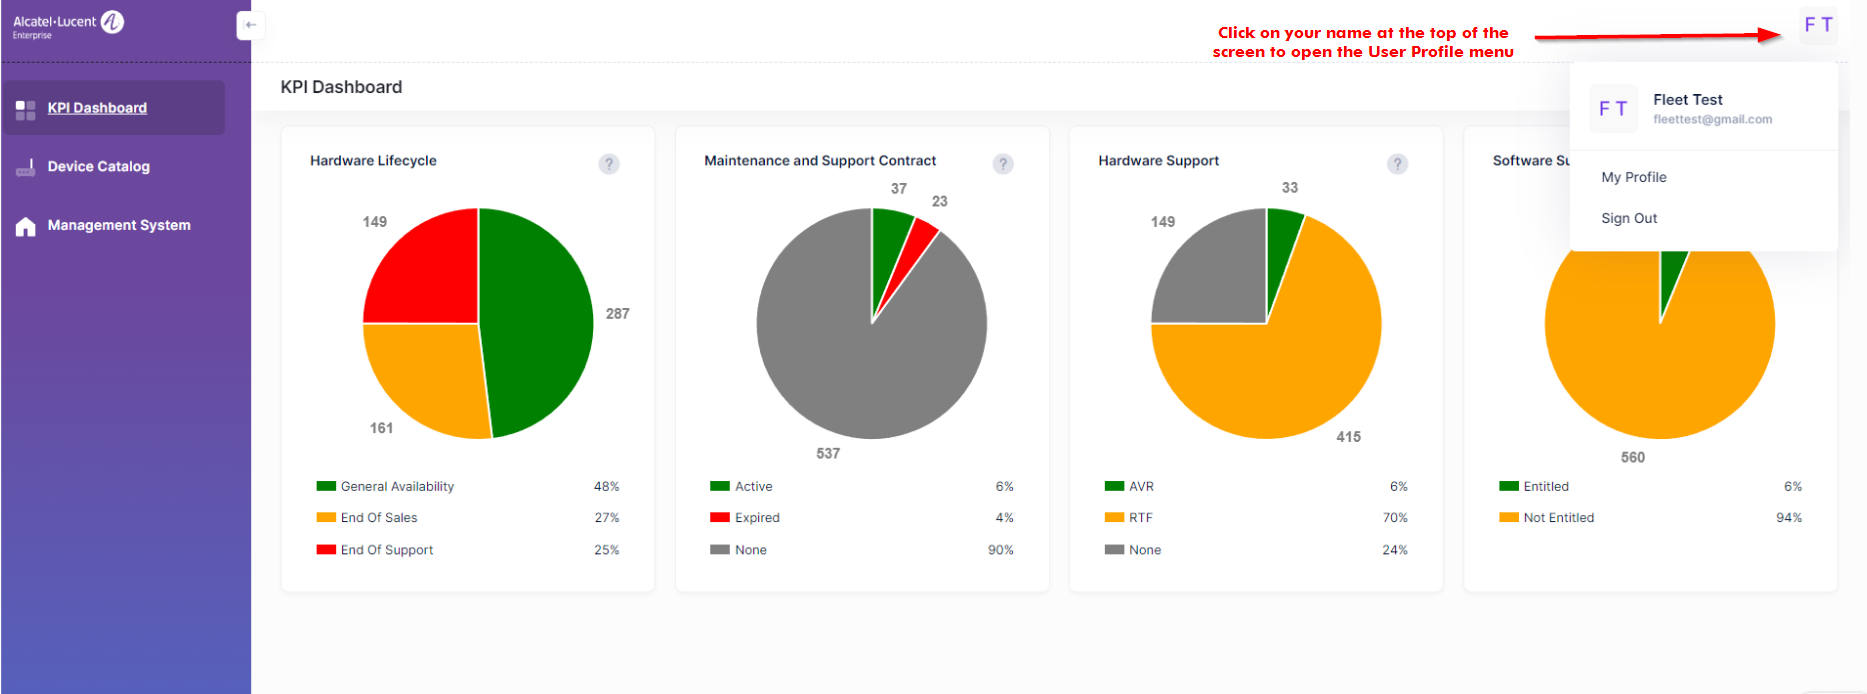This screenshot has height=694, width=1867.
Task: Click the FT avatar inside profile menu
Action: click(x=1613, y=109)
